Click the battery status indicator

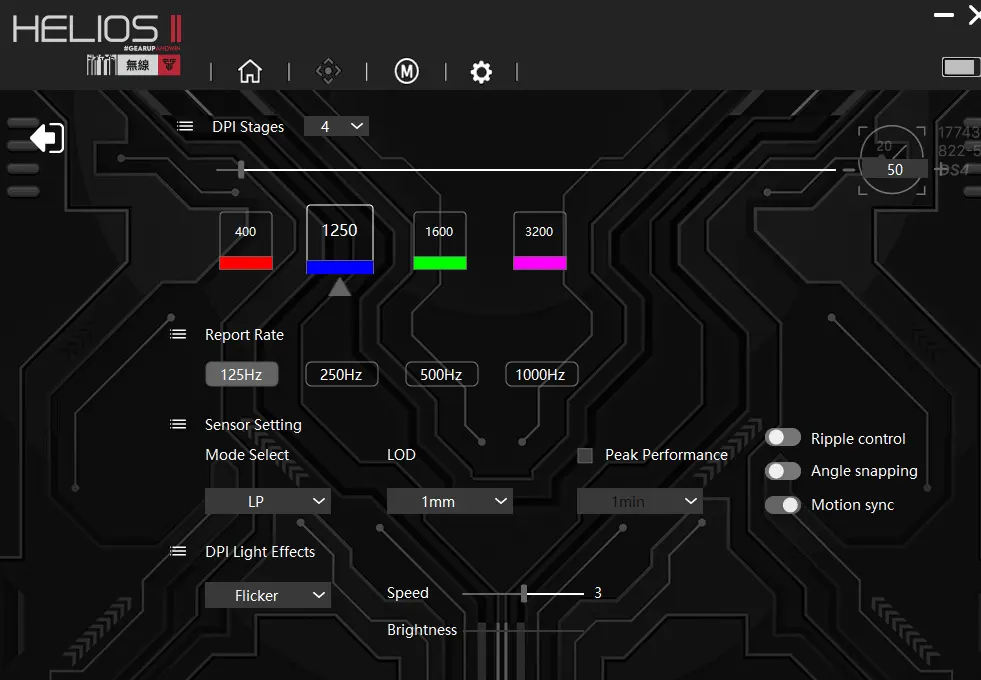click(x=961, y=67)
